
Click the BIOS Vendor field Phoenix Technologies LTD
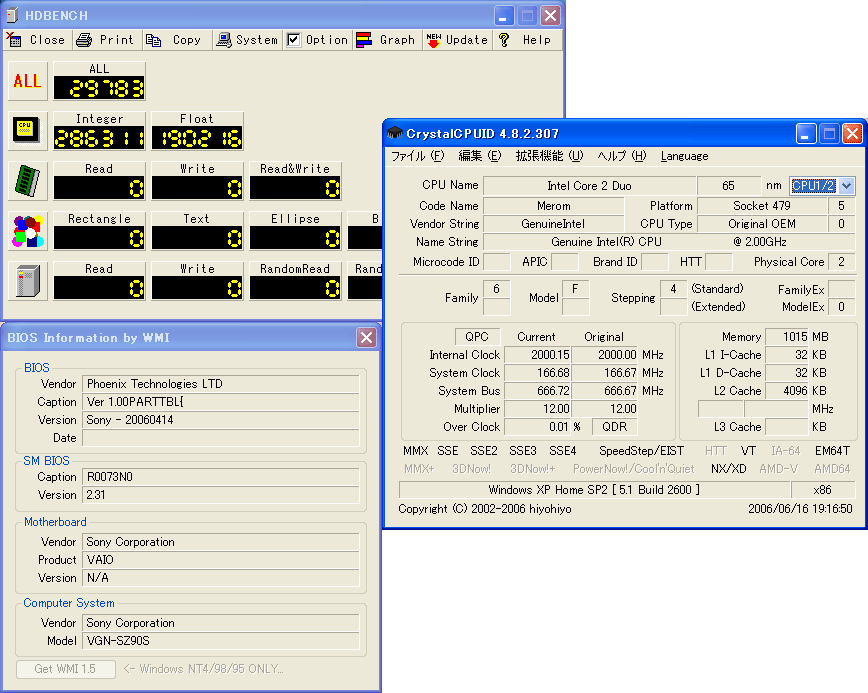tap(221, 384)
